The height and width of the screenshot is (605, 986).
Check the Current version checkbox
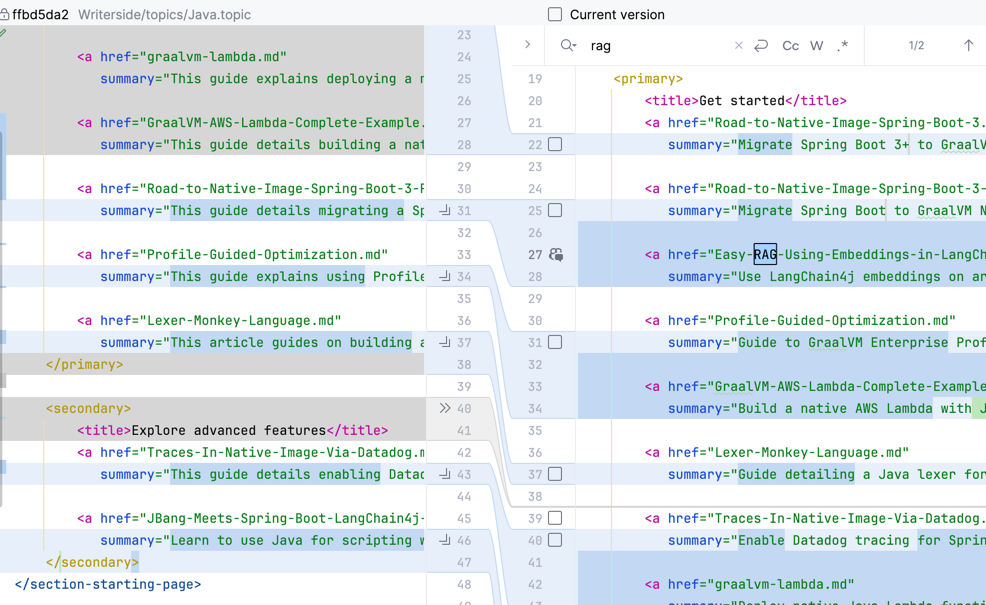pyautogui.click(x=555, y=14)
